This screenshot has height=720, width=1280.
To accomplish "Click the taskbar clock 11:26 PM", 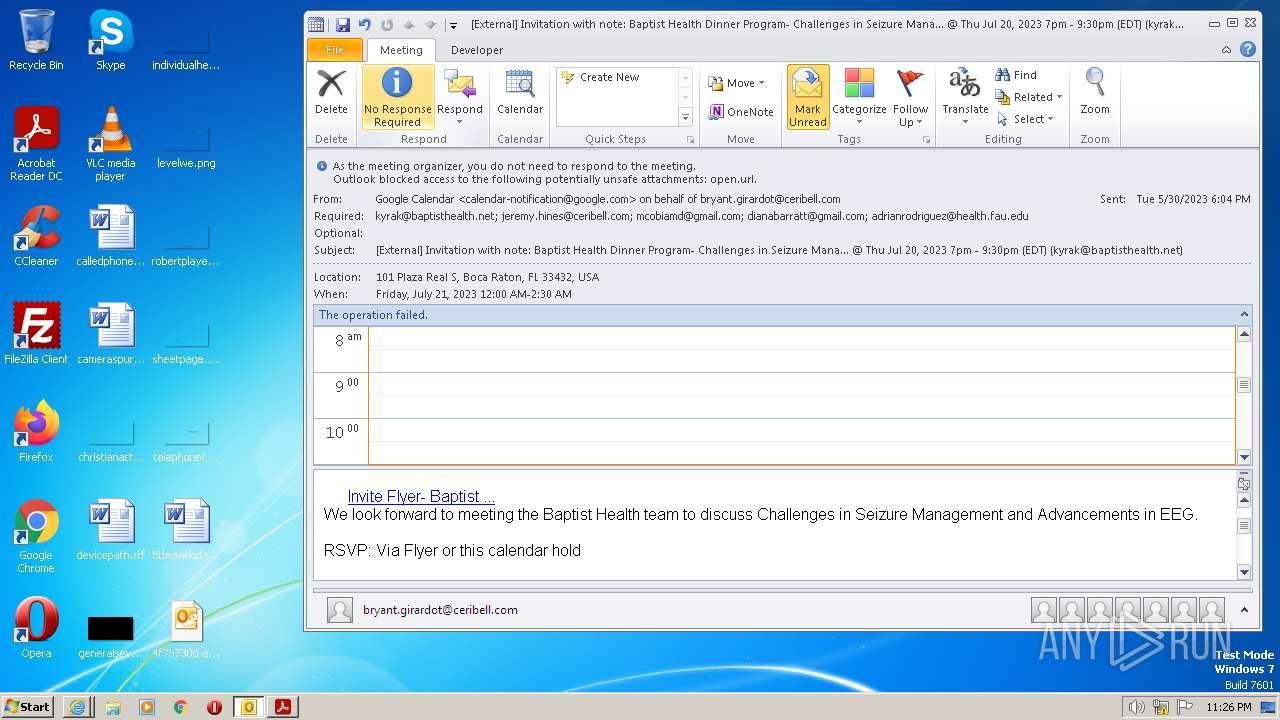I will click(x=1228, y=707).
